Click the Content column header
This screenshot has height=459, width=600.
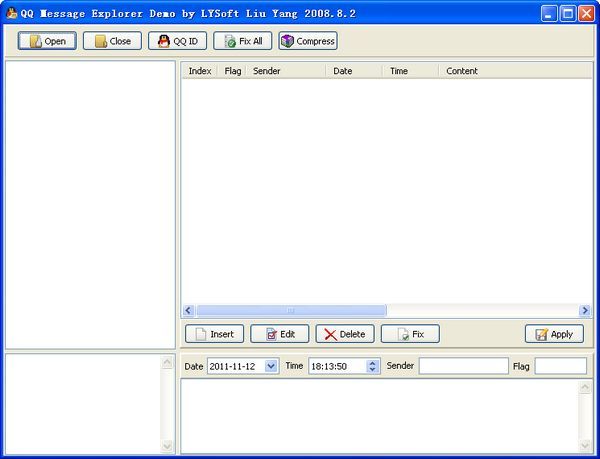pyautogui.click(x=515, y=71)
